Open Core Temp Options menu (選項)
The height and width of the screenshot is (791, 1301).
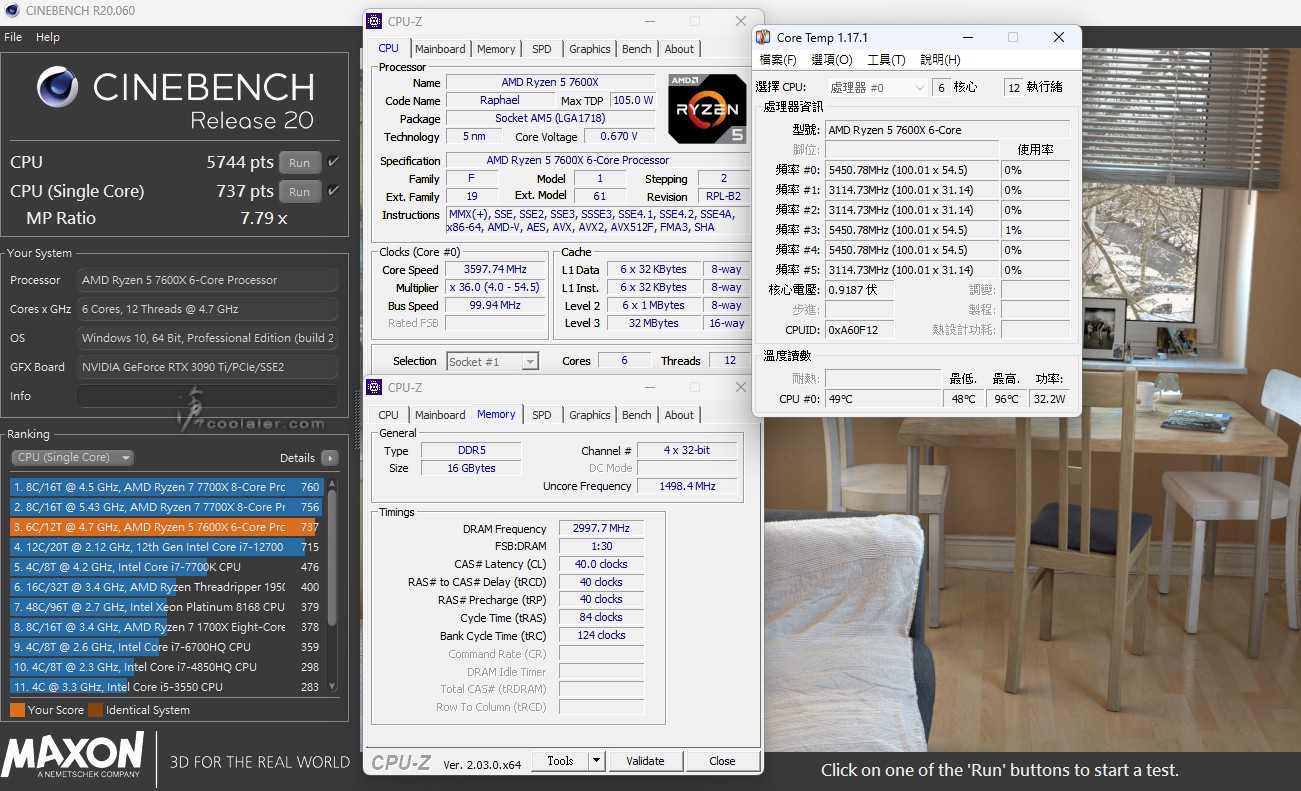tap(832, 60)
